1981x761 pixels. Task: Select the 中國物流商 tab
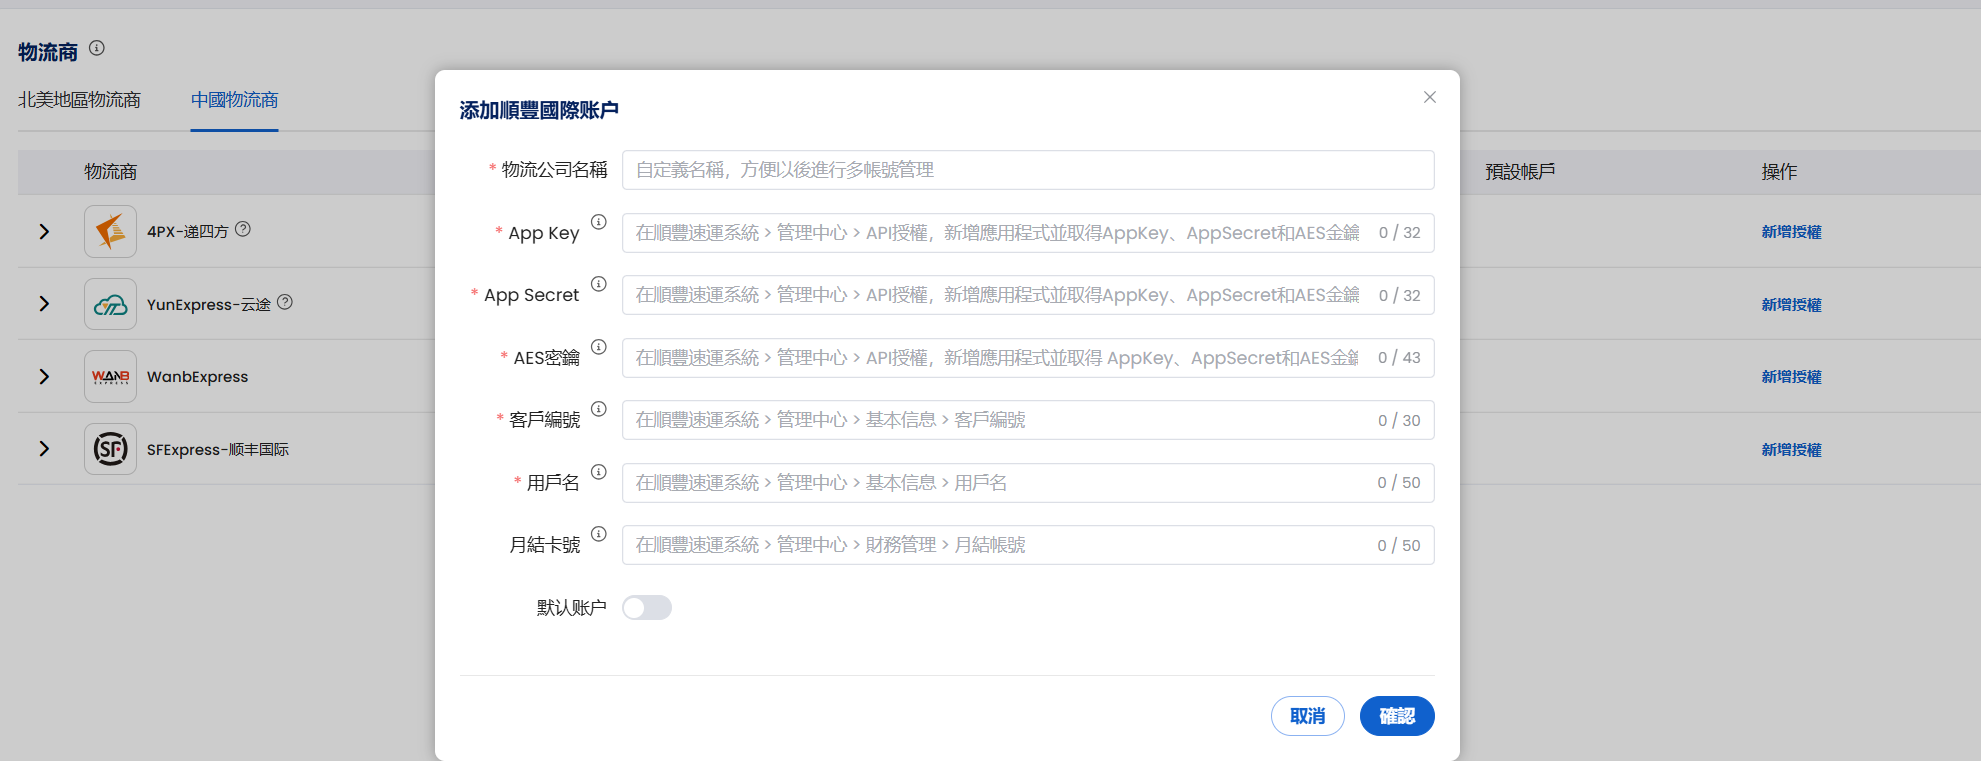tap(234, 100)
